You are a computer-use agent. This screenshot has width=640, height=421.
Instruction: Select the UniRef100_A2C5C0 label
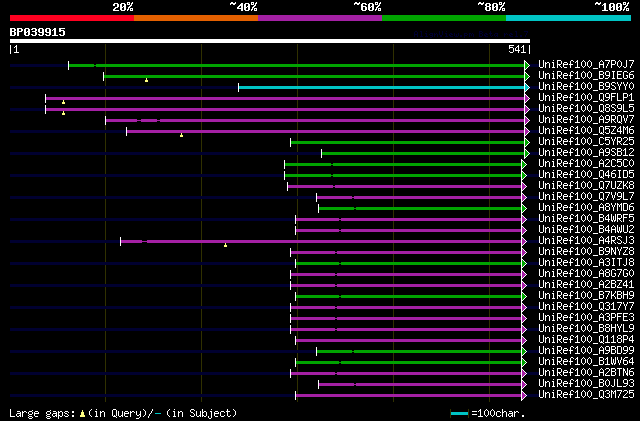tap(586, 163)
